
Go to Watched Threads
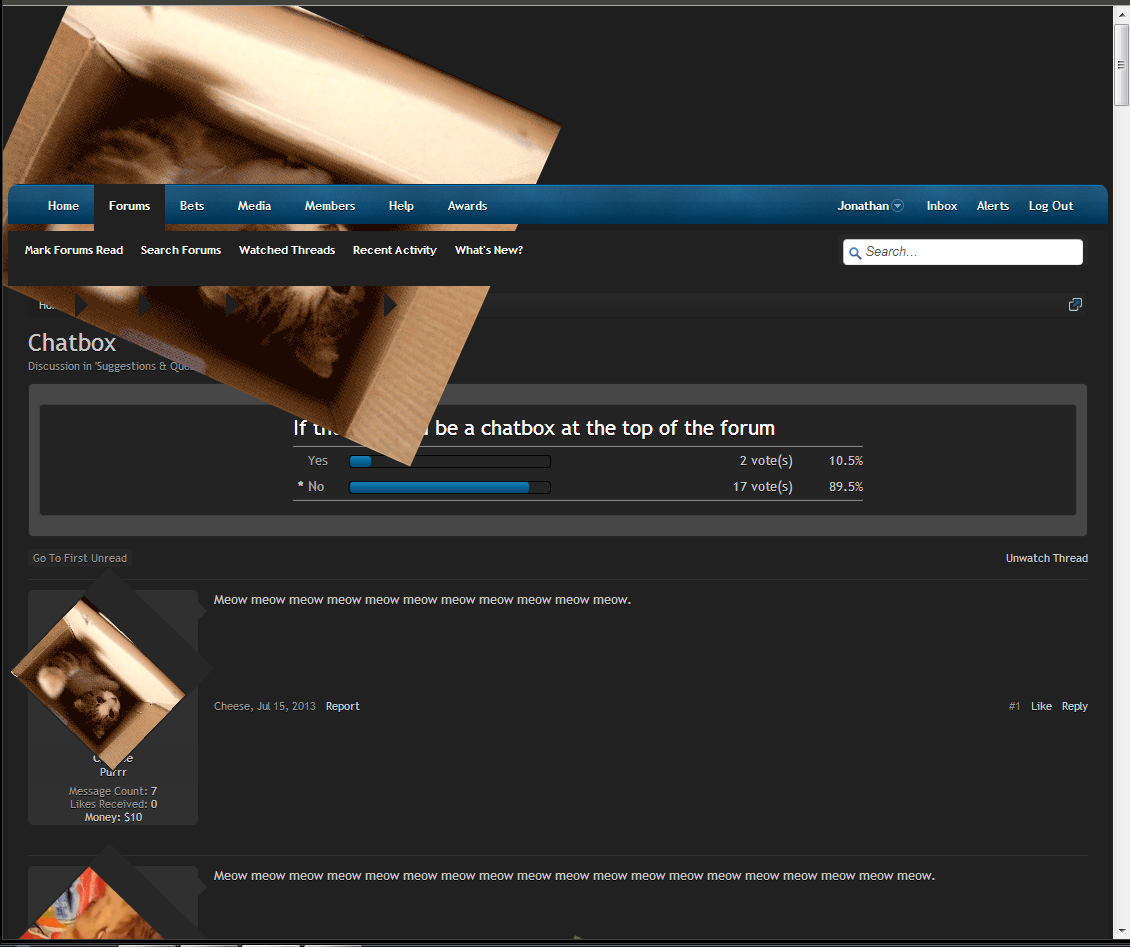click(x=287, y=250)
